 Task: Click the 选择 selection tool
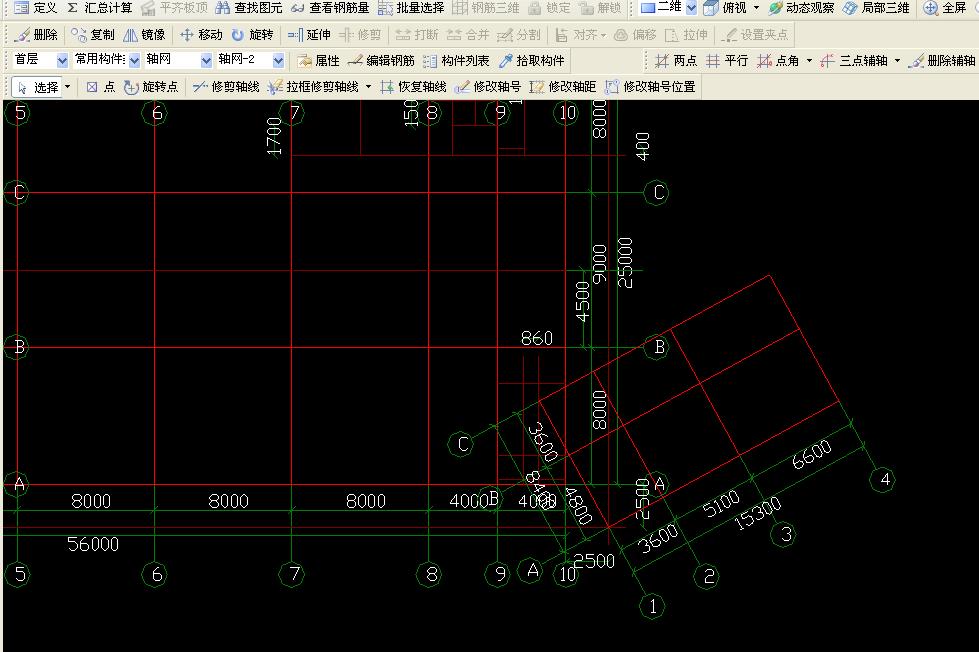(x=37, y=87)
